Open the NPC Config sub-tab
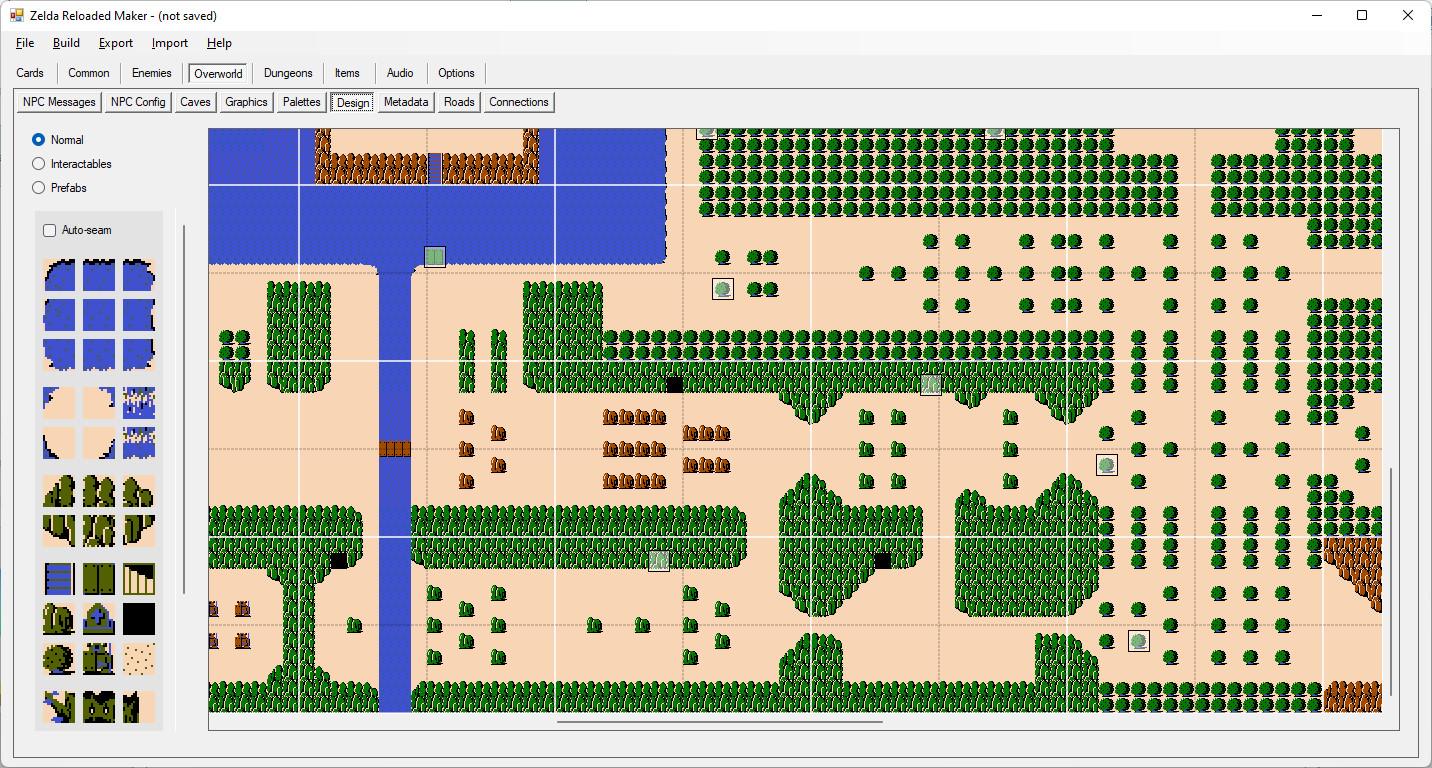Screen dimensions: 1432x768 tap(138, 102)
